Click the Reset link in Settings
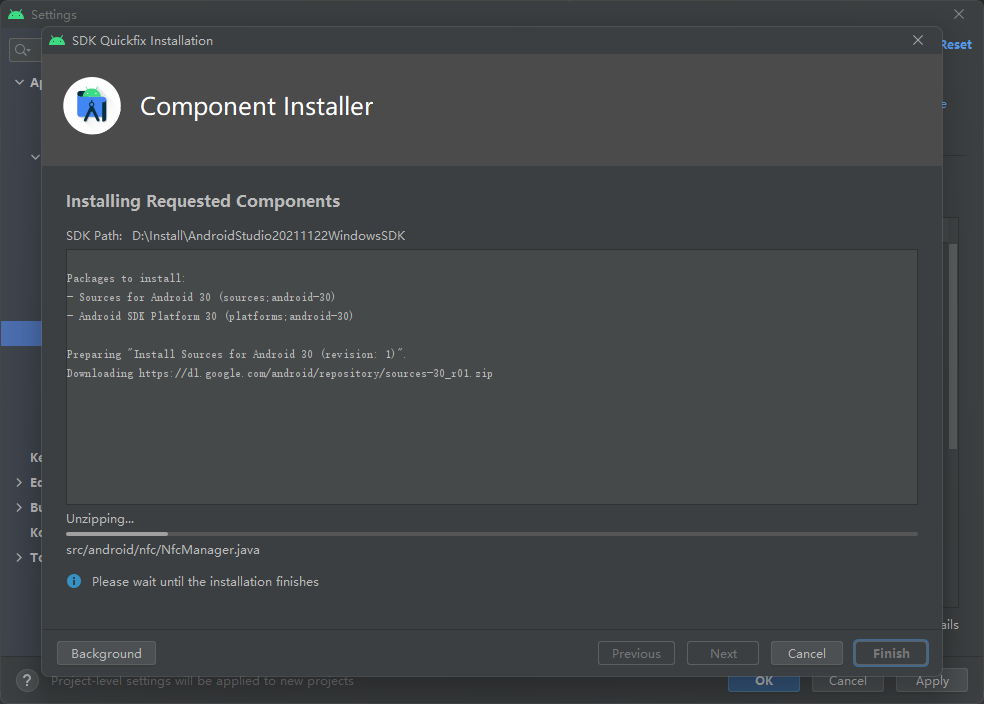This screenshot has width=984, height=704. [956, 45]
